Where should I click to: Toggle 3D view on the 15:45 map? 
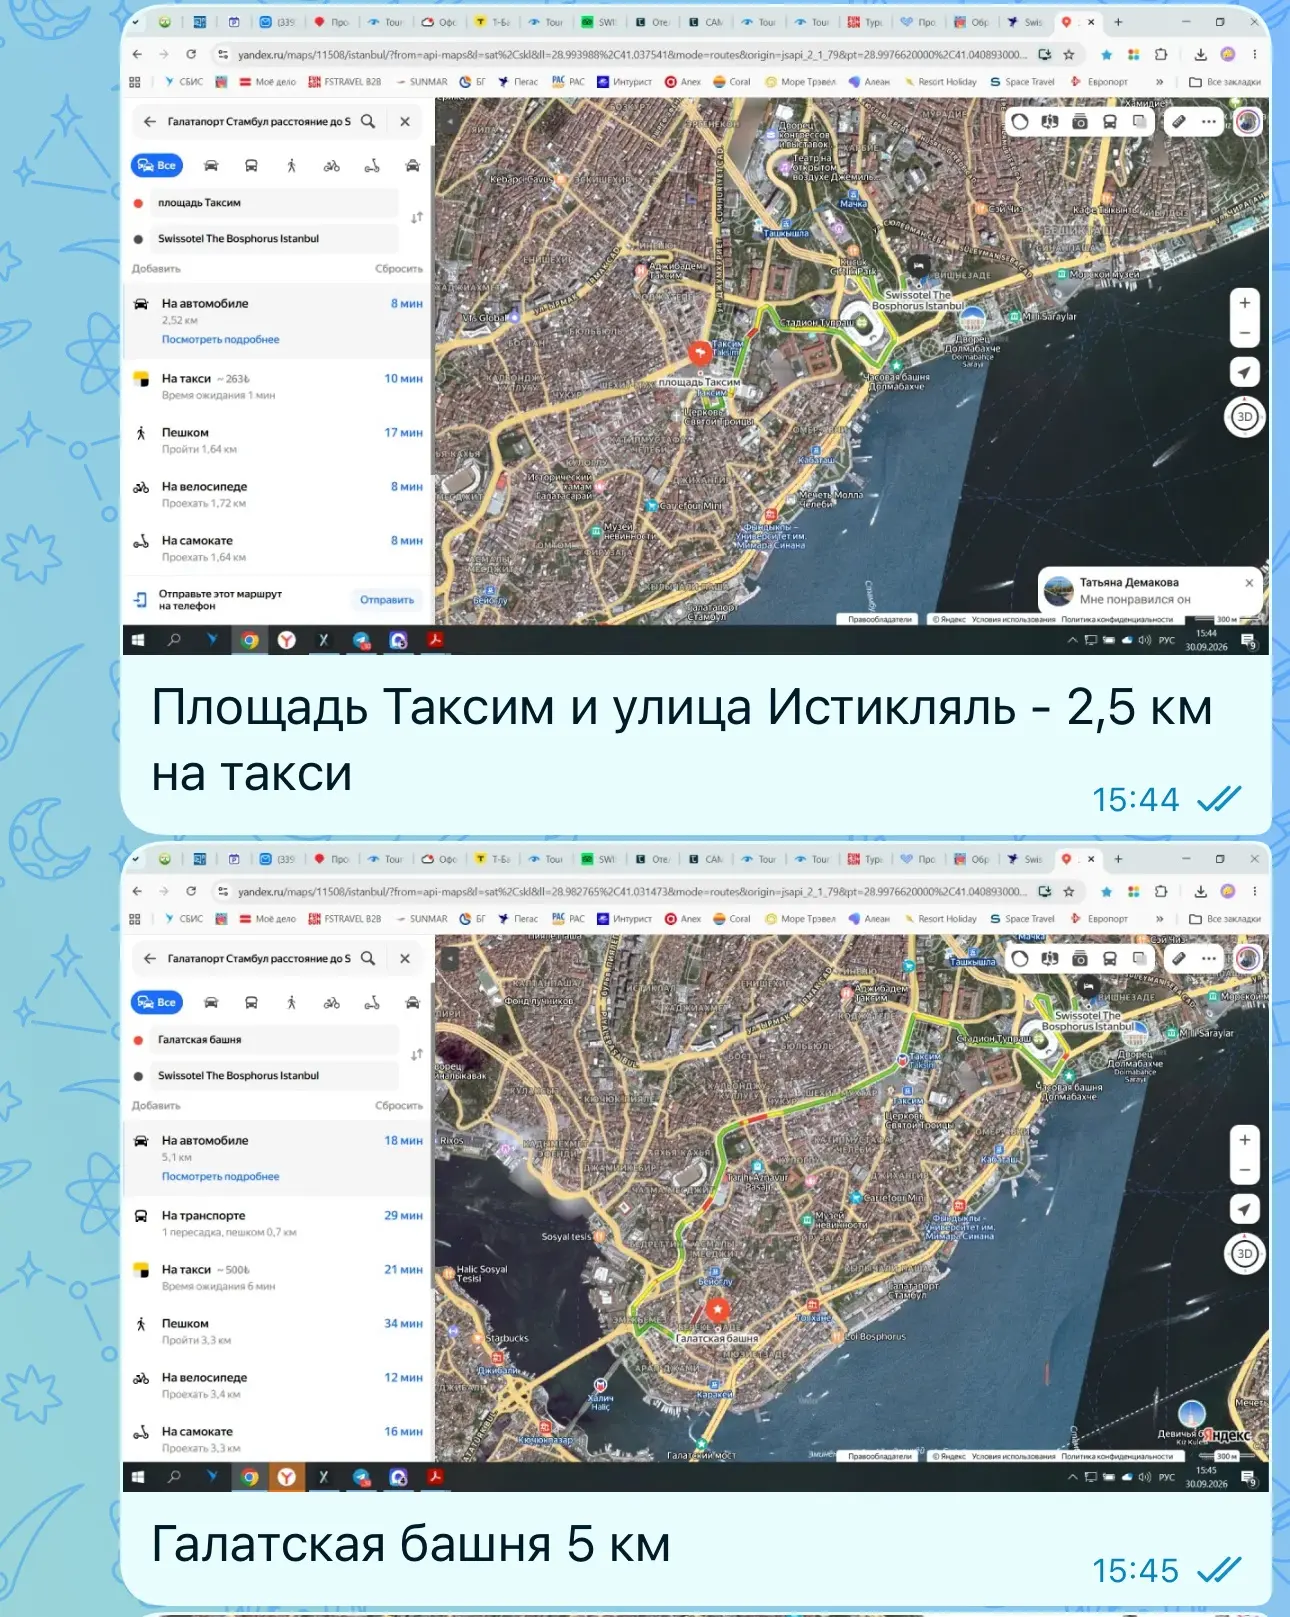pyautogui.click(x=1244, y=1254)
